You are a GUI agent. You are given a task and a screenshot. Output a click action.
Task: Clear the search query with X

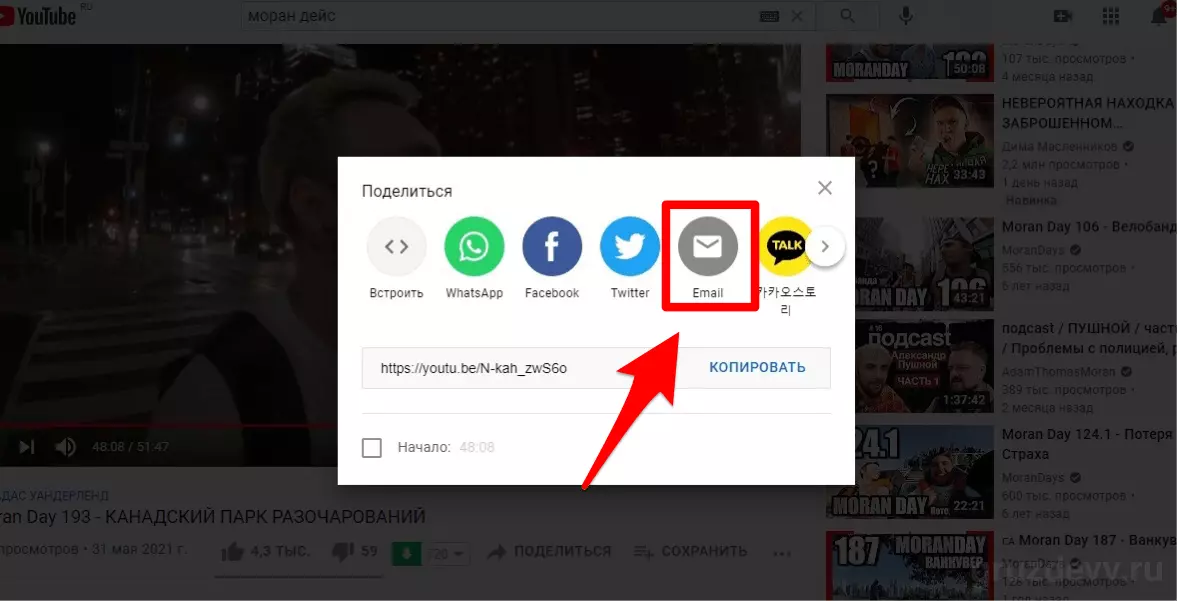(x=797, y=16)
